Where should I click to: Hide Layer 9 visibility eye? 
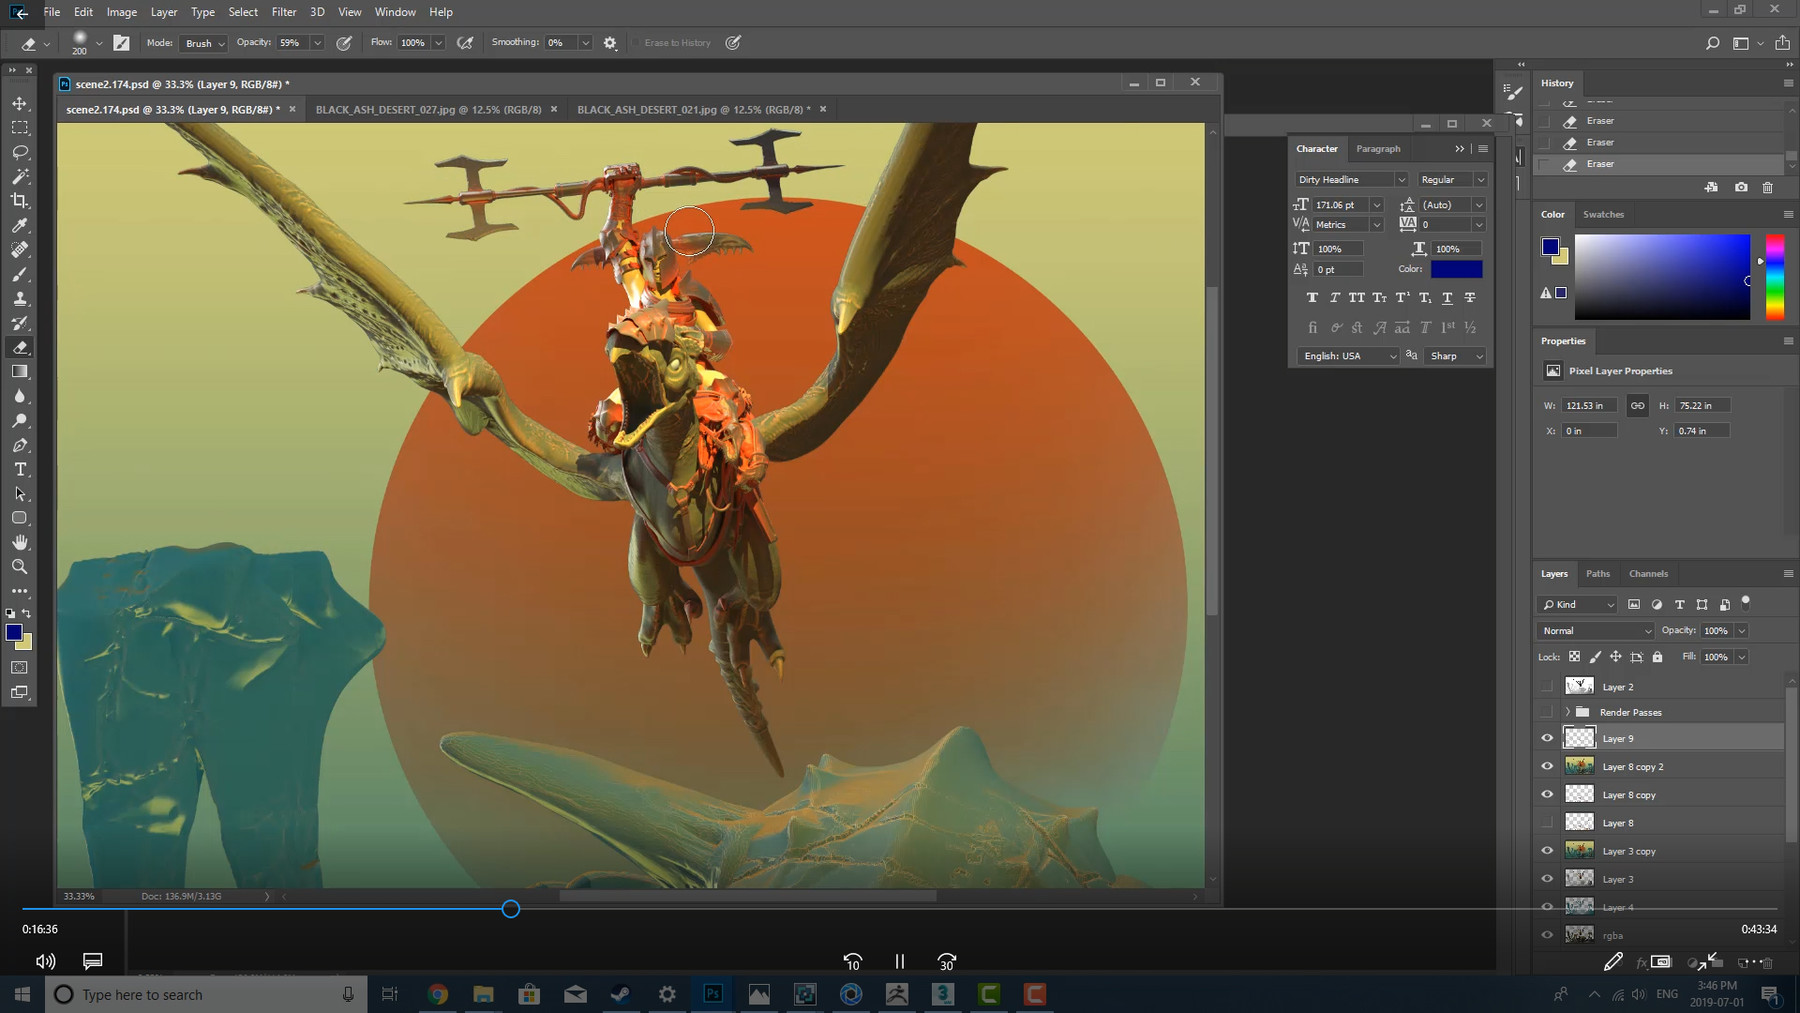click(x=1547, y=738)
